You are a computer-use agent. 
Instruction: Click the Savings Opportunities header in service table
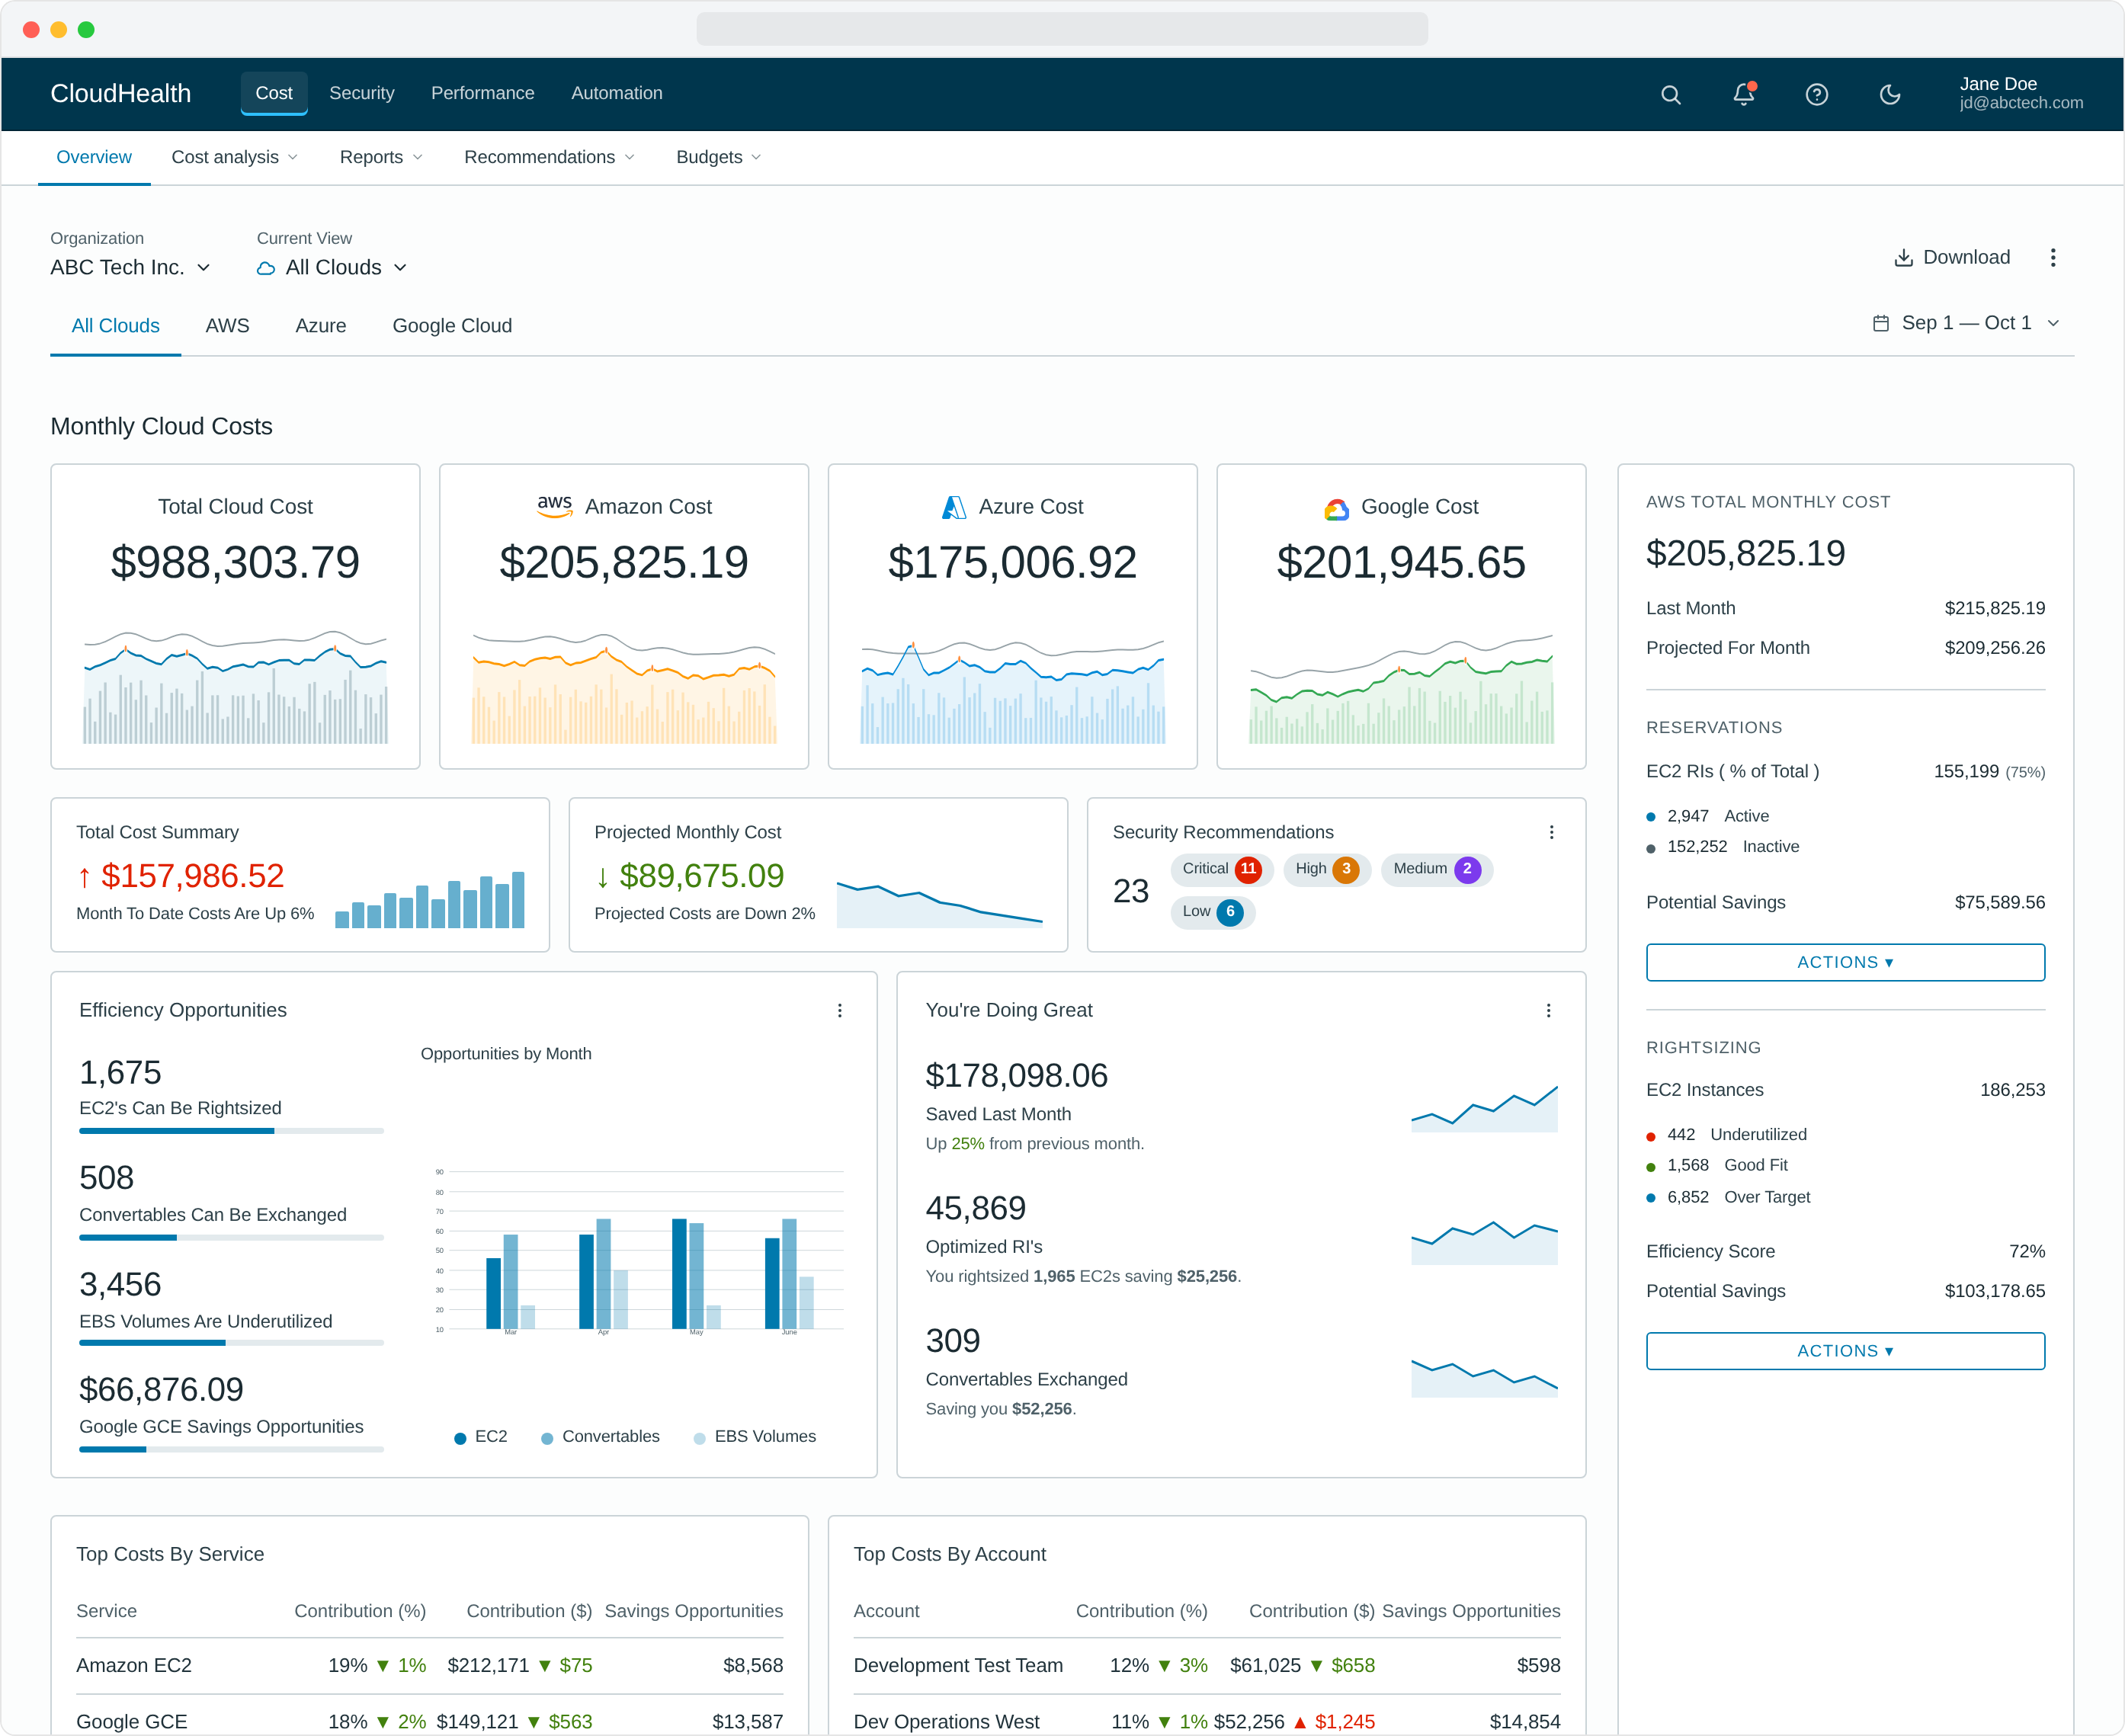tap(693, 1611)
